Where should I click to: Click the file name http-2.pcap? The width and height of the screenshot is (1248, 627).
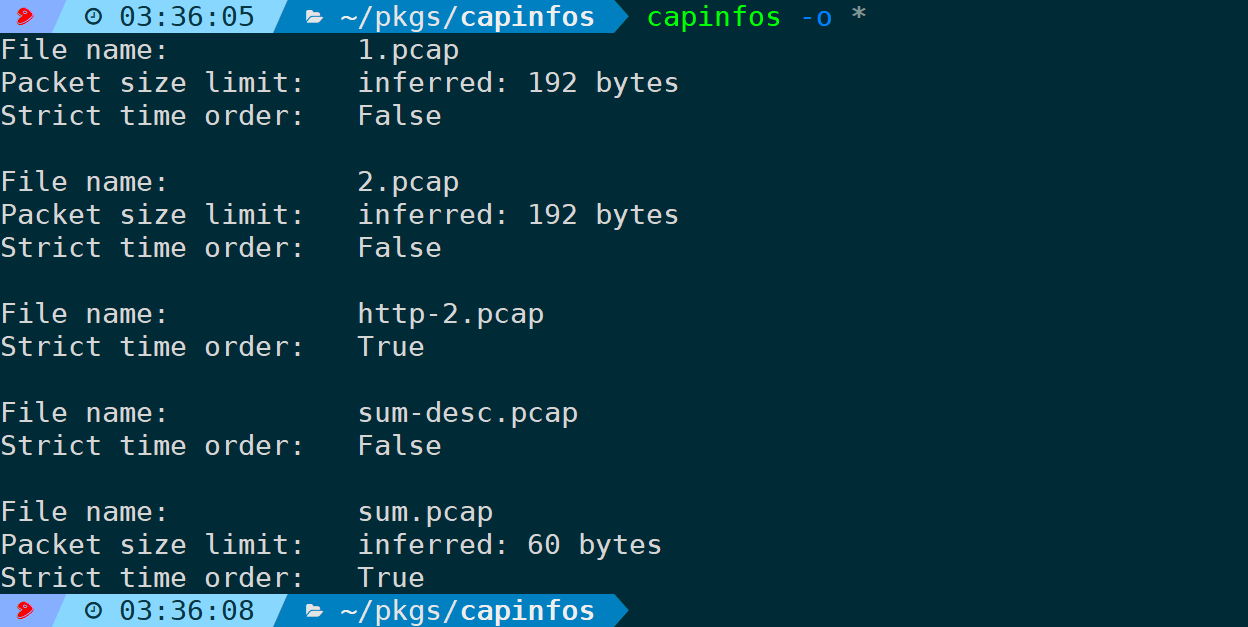(x=451, y=314)
